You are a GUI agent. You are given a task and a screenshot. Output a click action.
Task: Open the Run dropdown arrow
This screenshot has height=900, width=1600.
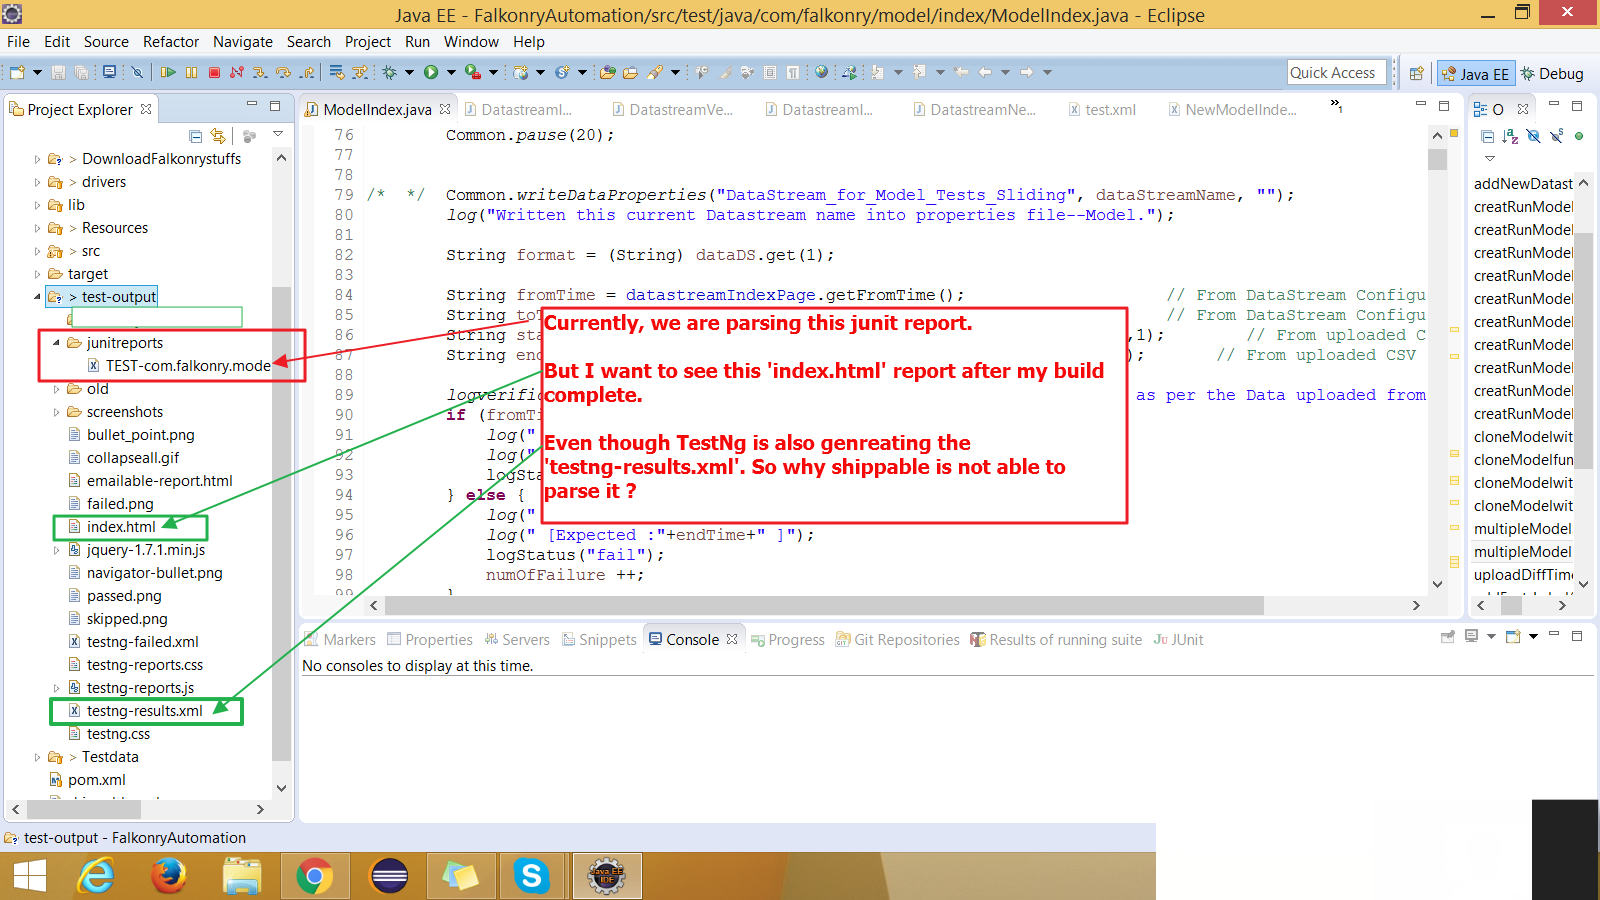pyautogui.click(x=451, y=72)
